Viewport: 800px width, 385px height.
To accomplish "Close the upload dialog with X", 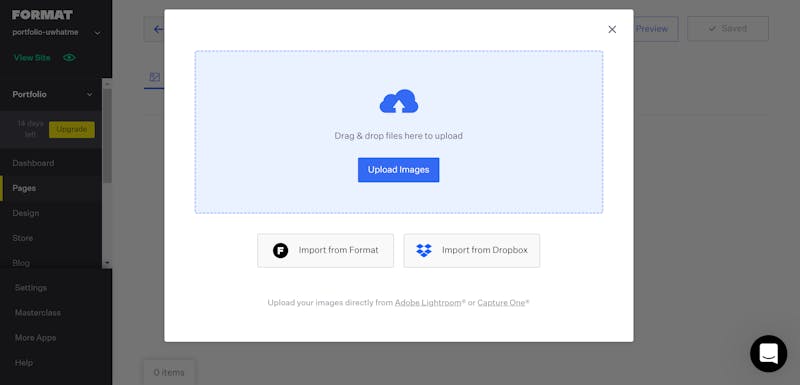I will coord(612,30).
